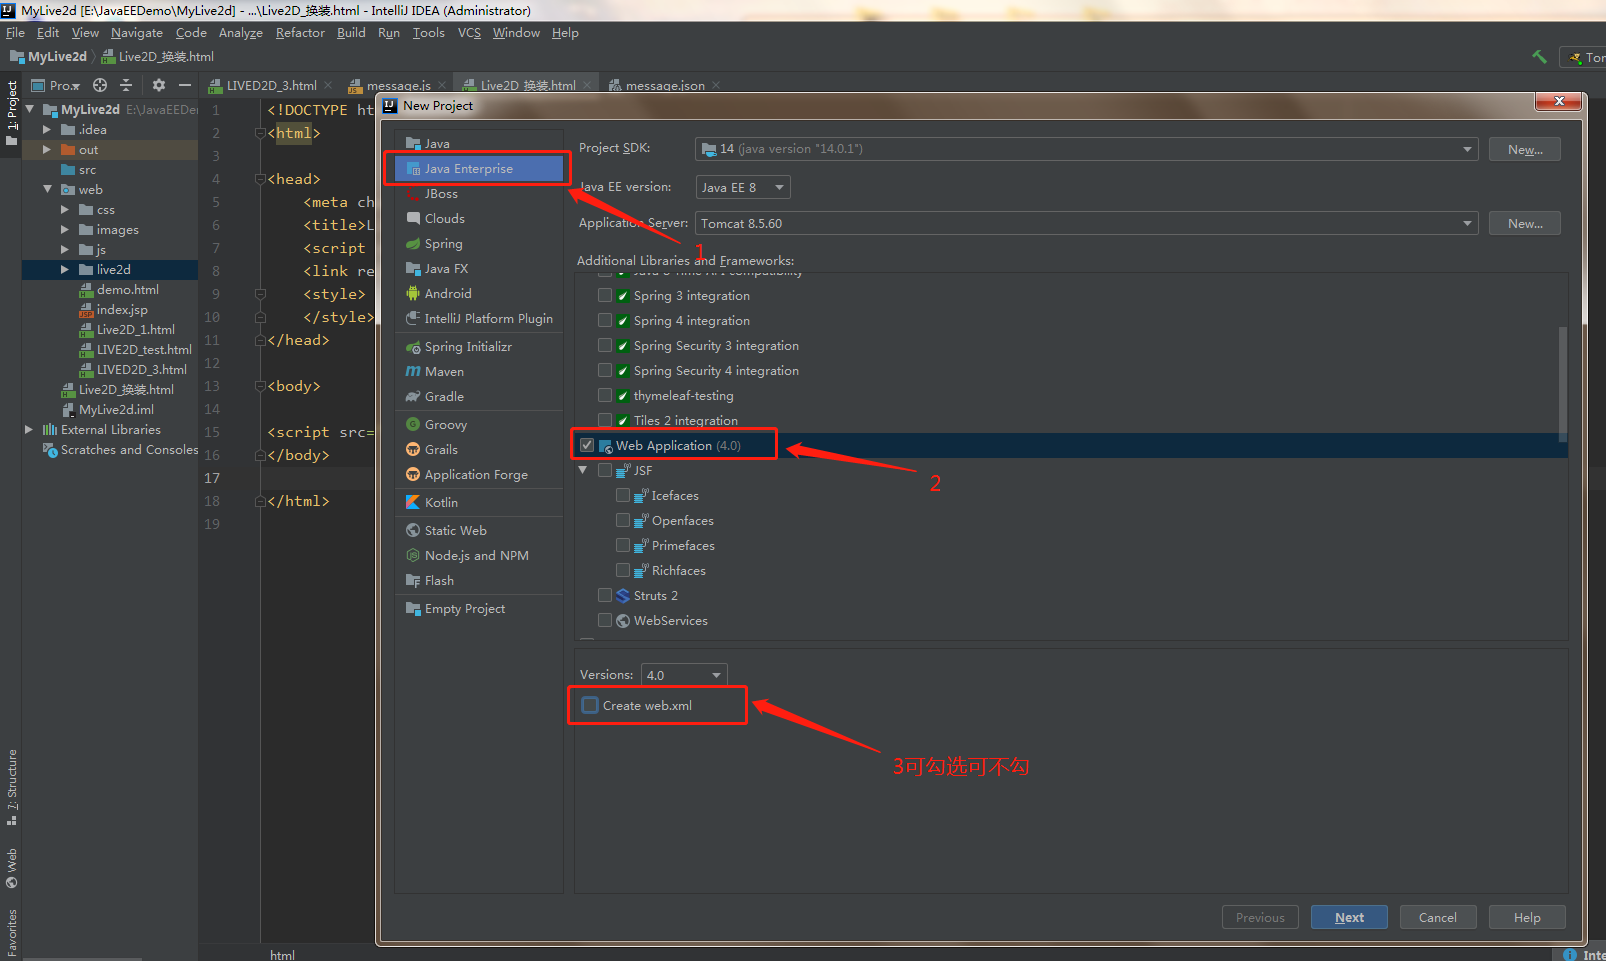Check WebServices framework

tap(605, 621)
